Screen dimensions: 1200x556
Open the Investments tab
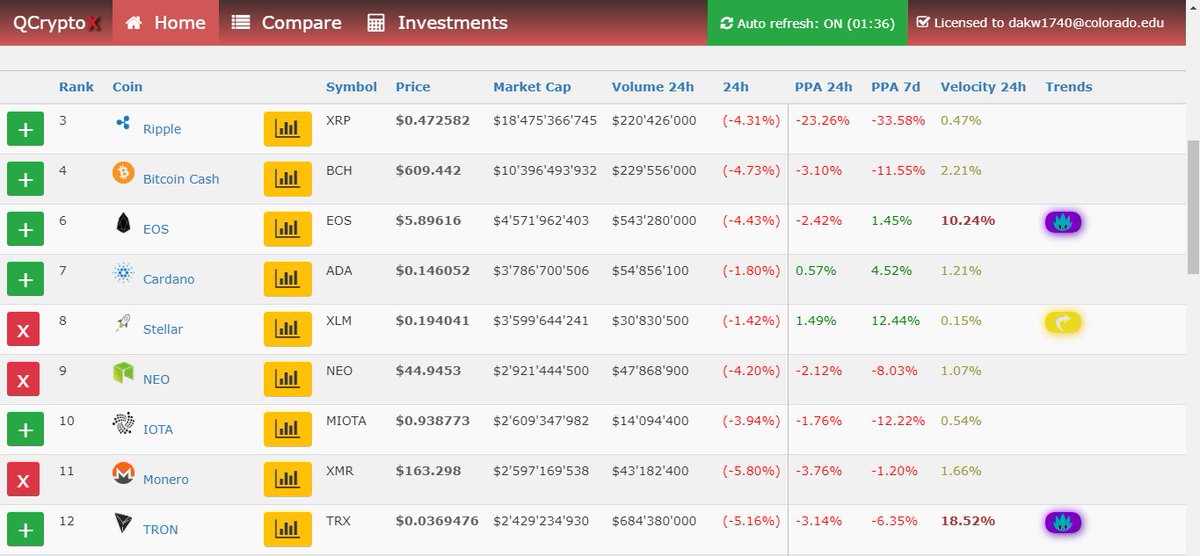point(437,22)
